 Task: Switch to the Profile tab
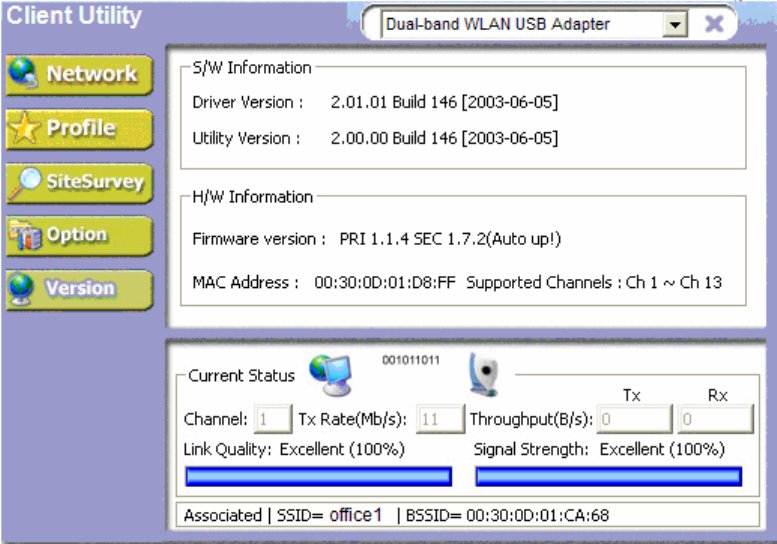click(79, 129)
